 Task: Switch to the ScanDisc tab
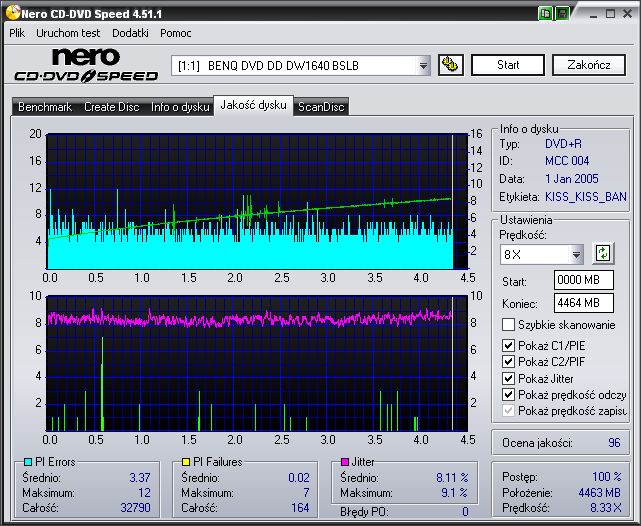click(x=321, y=107)
